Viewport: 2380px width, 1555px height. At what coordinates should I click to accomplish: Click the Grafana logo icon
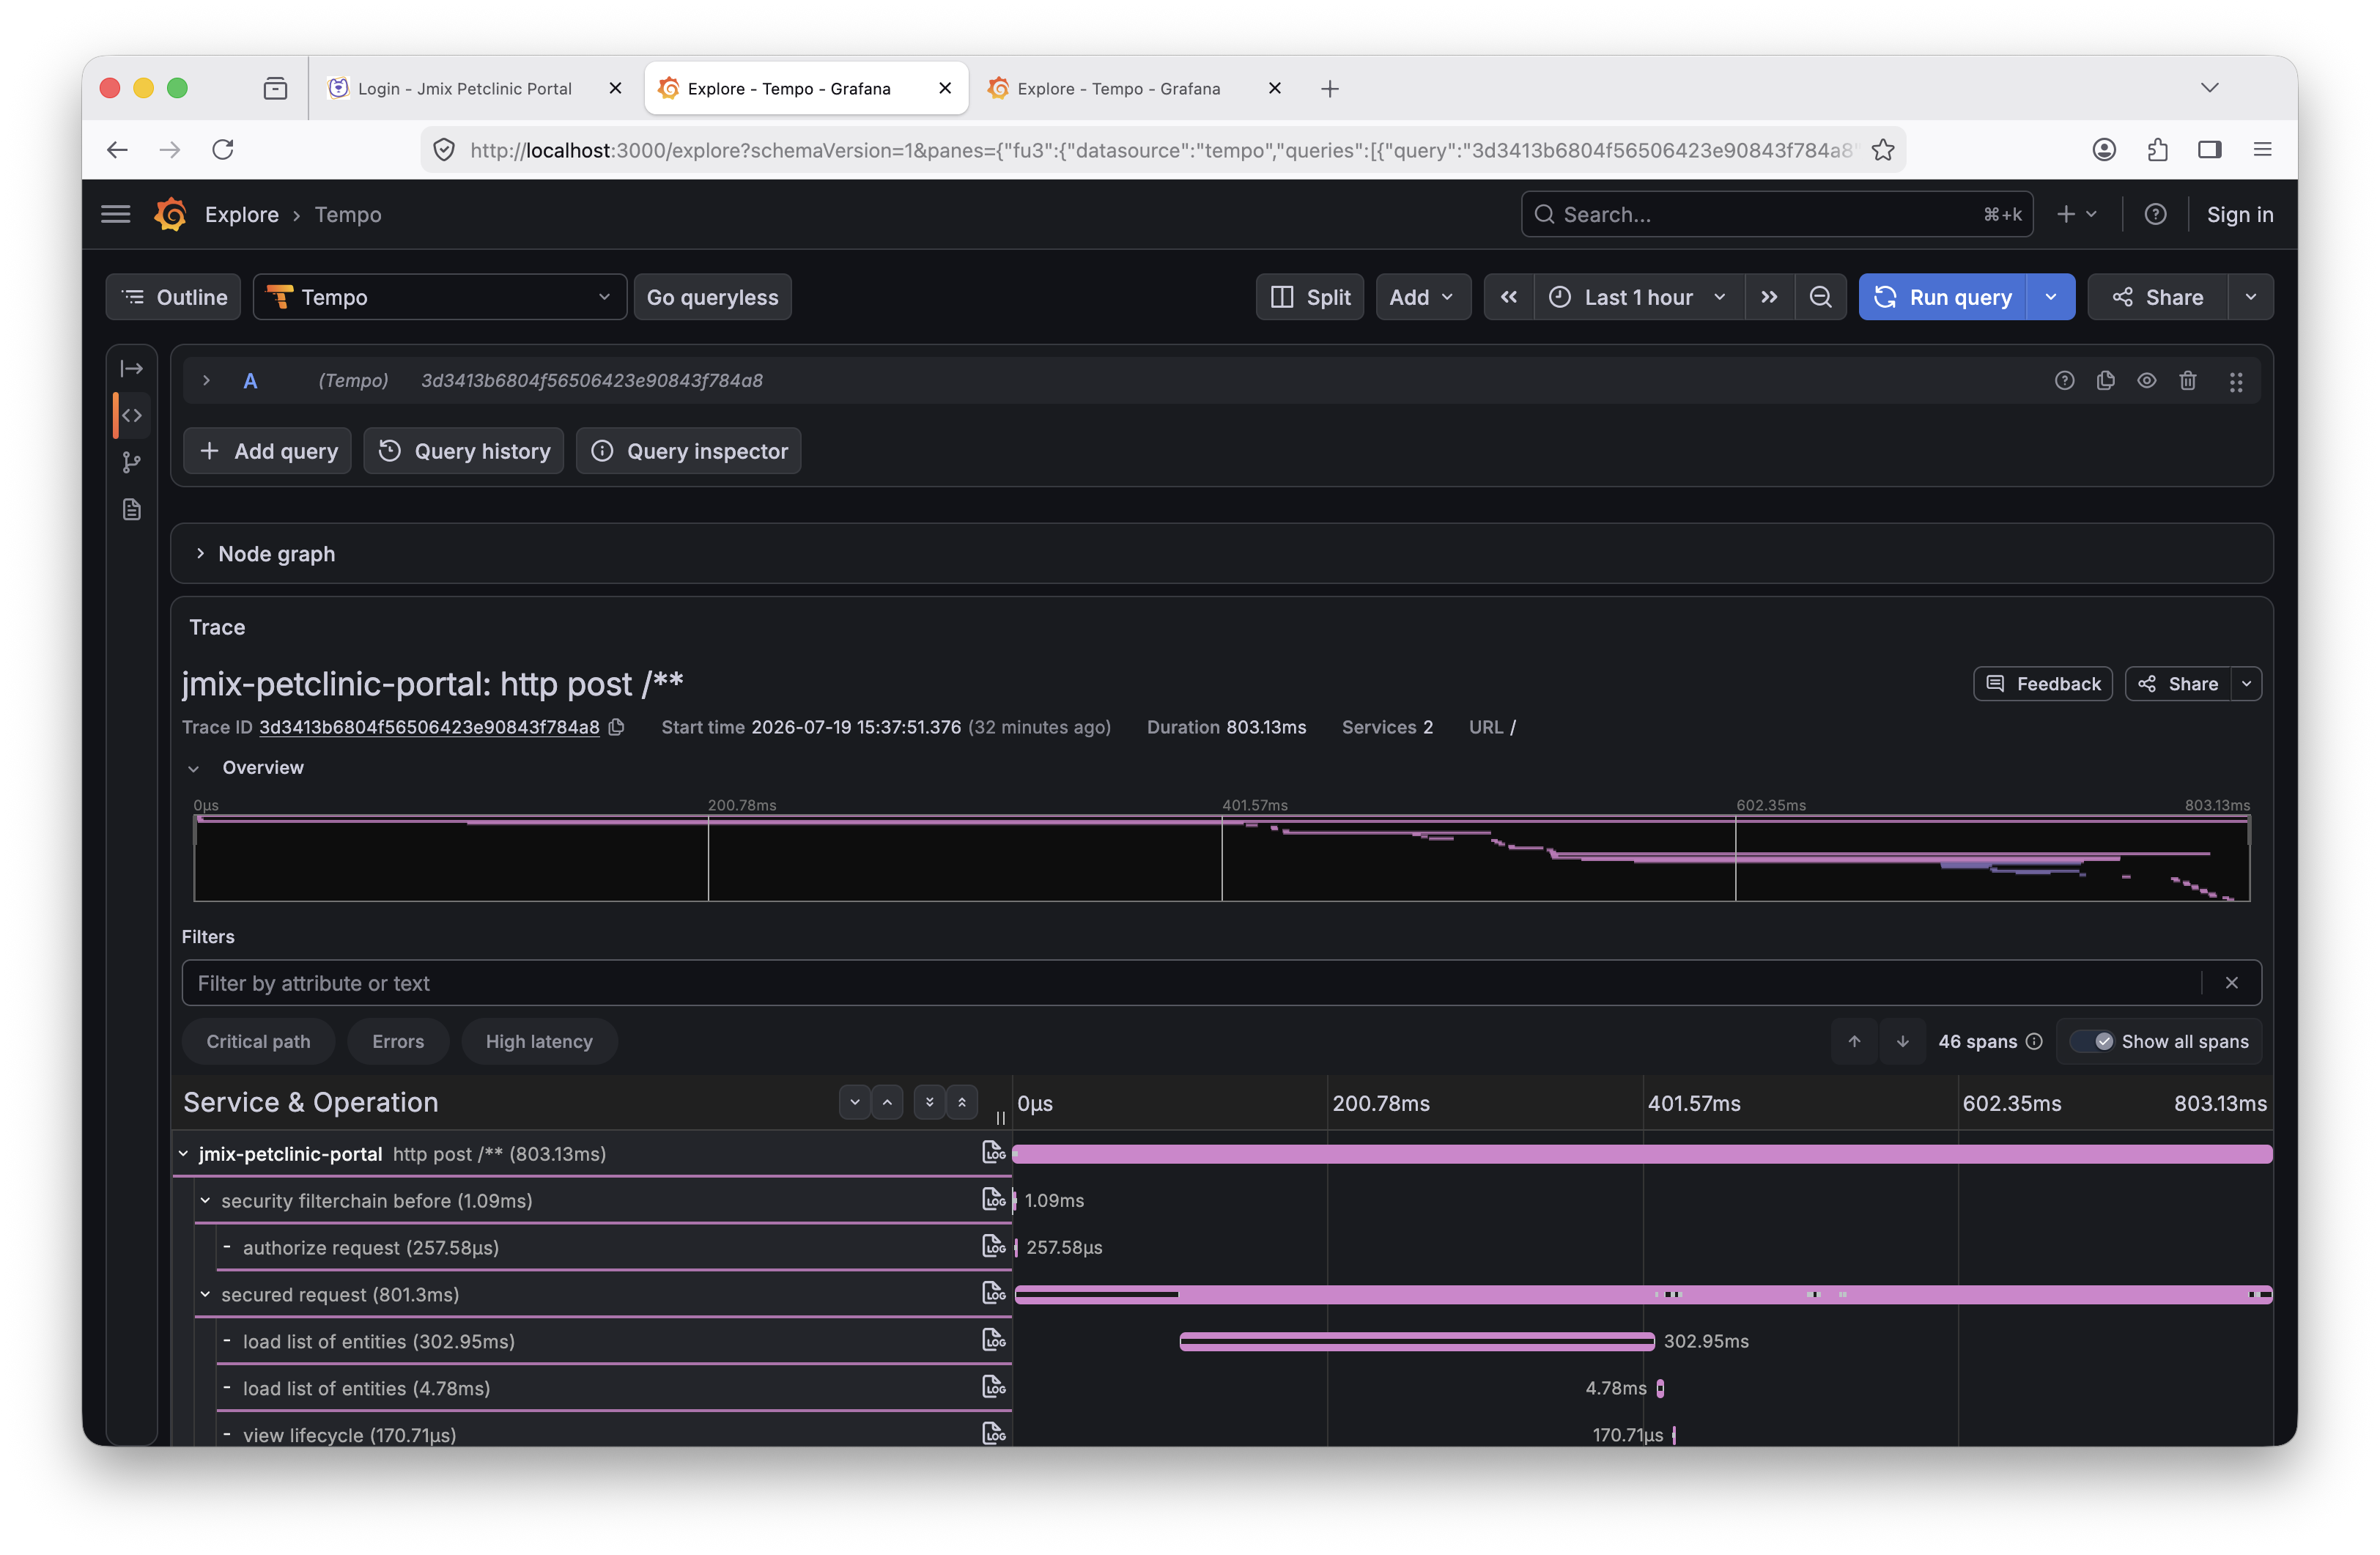(x=171, y=214)
